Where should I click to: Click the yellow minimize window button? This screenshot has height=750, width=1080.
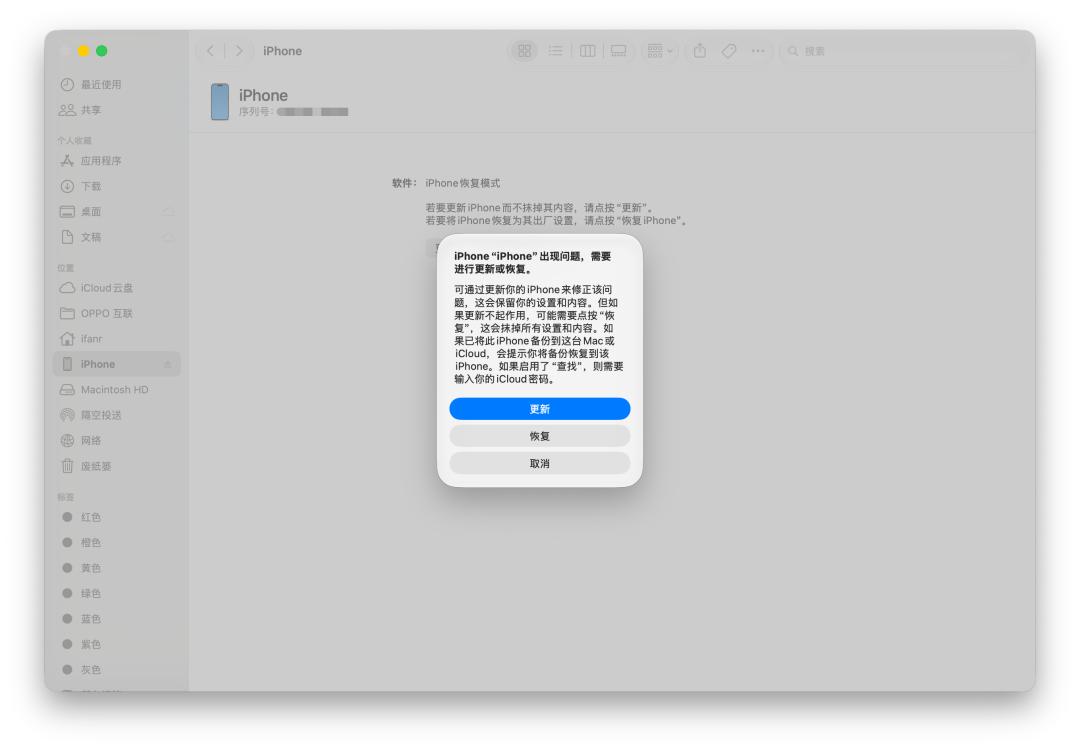[83, 51]
